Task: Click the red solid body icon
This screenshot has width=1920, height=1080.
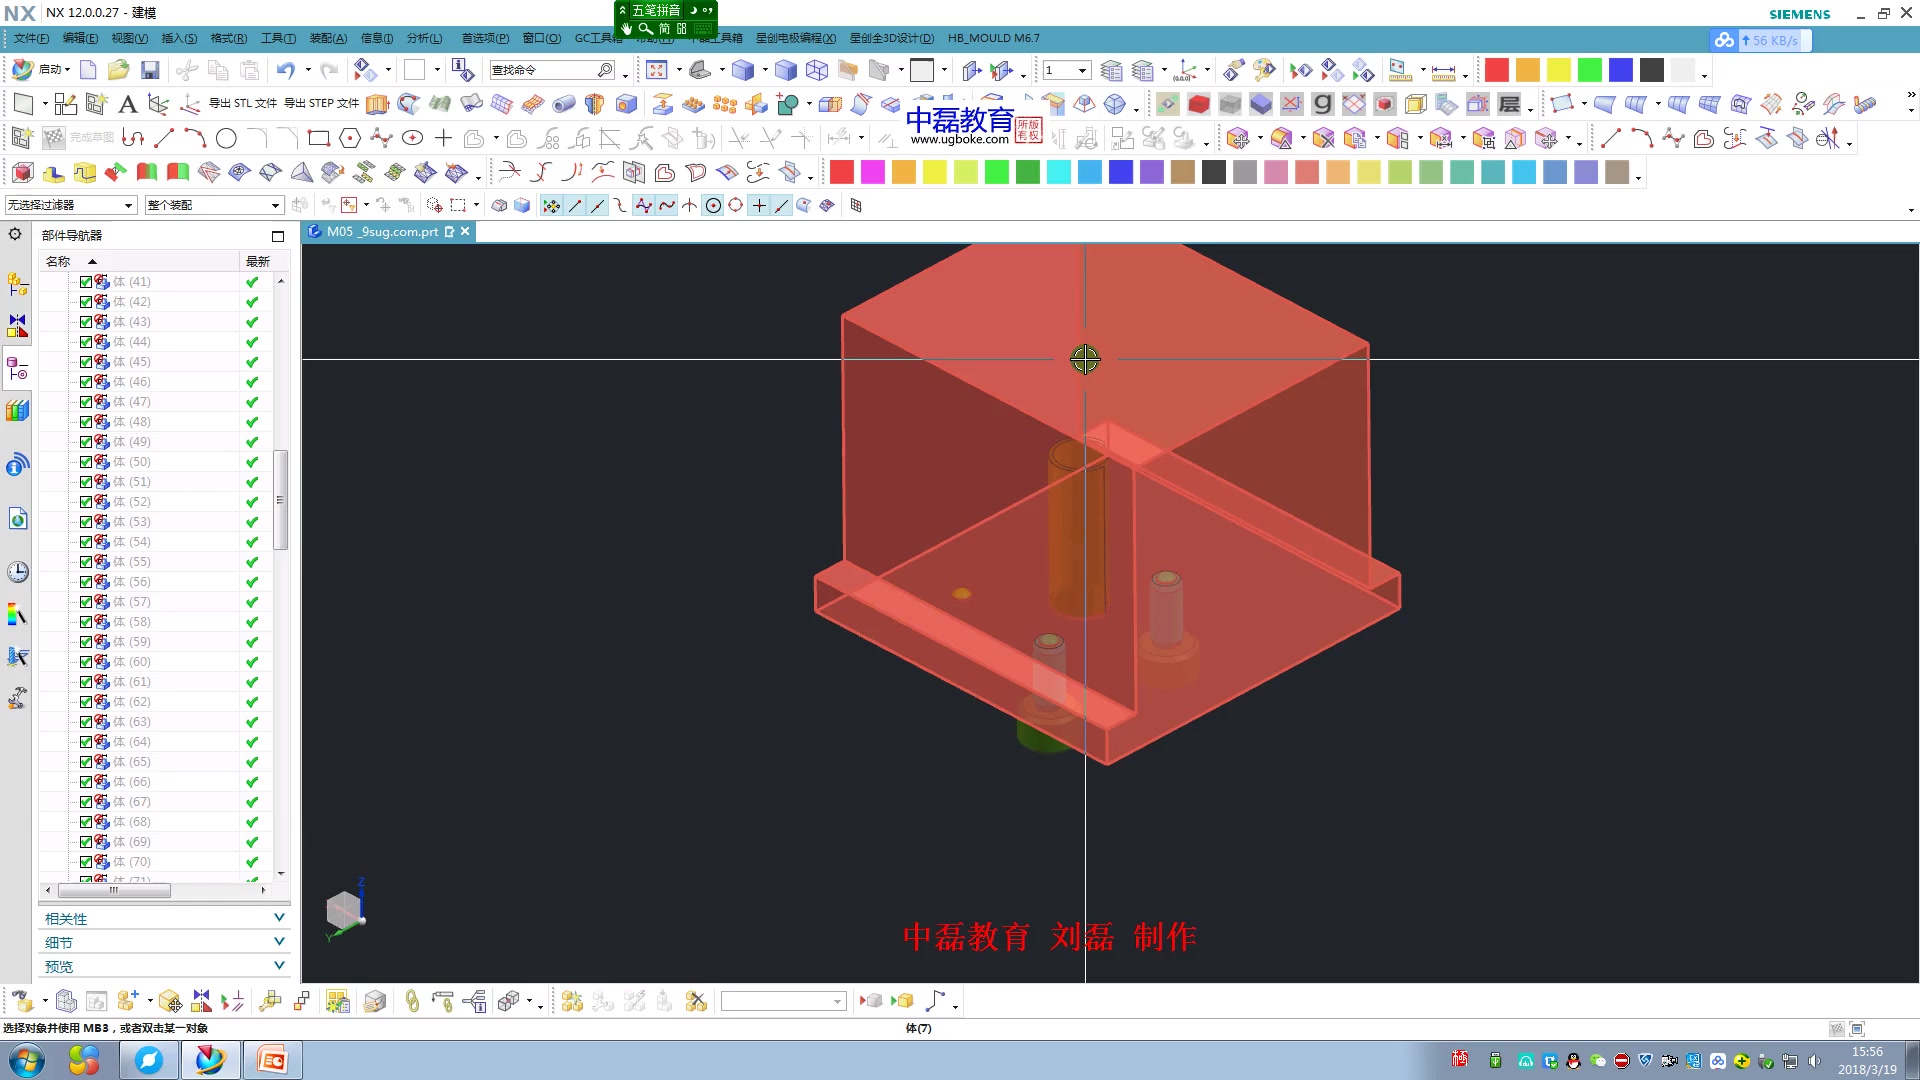Action: pyautogui.click(x=1198, y=104)
